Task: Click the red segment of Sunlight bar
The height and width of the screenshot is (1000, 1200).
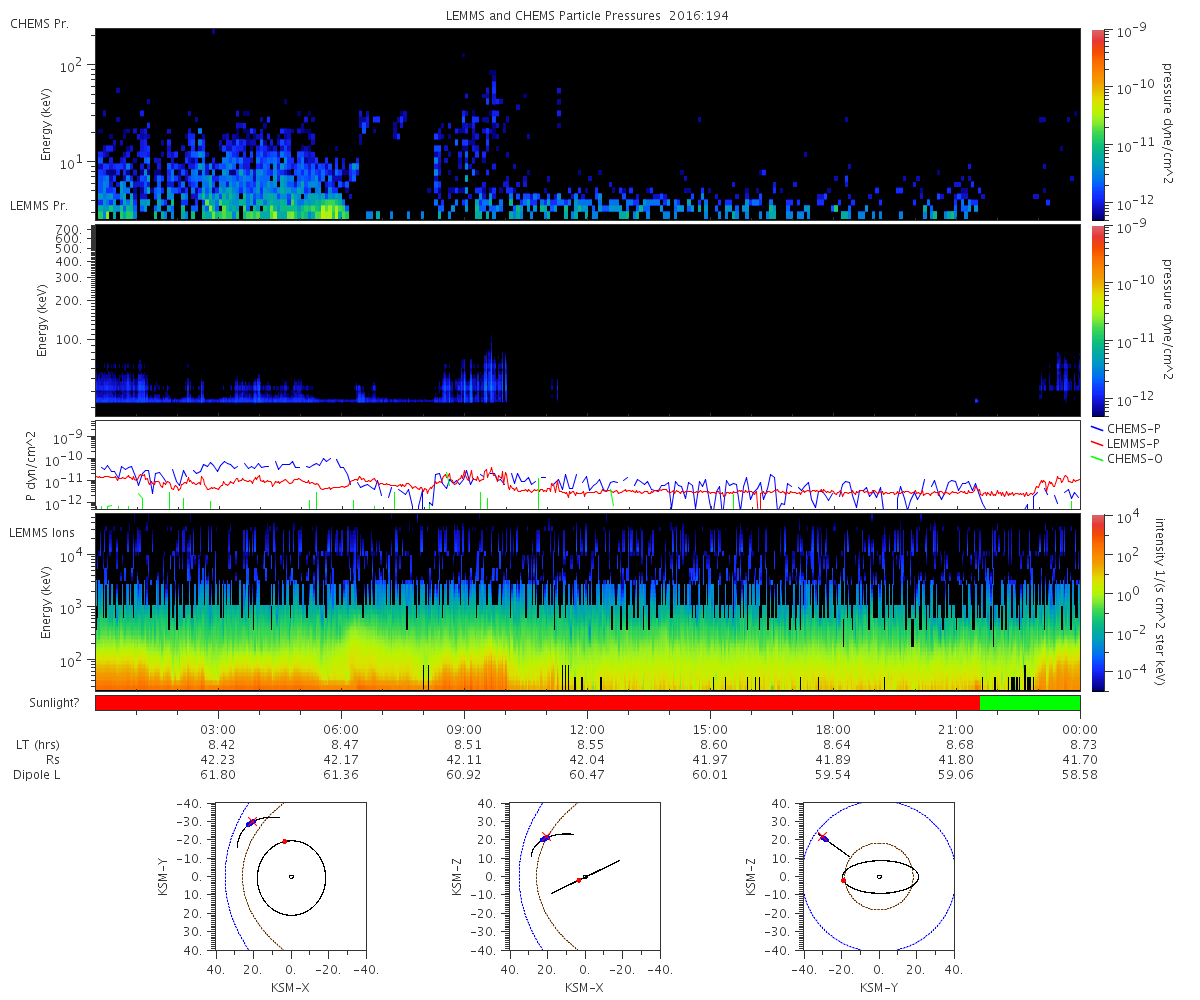Action: [x=537, y=703]
